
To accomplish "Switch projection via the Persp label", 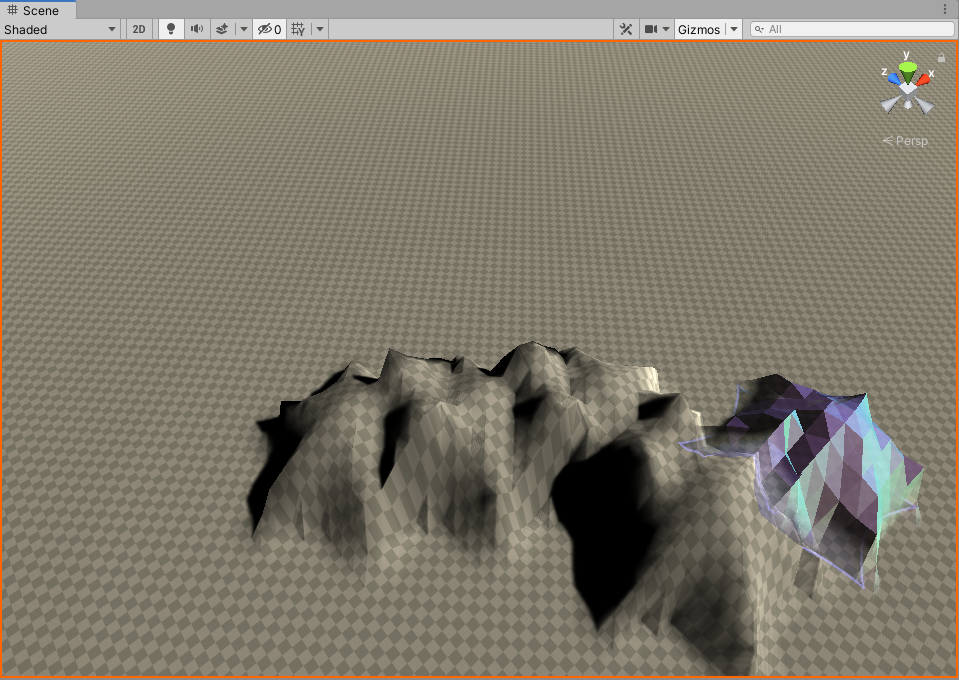I will (905, 141).
